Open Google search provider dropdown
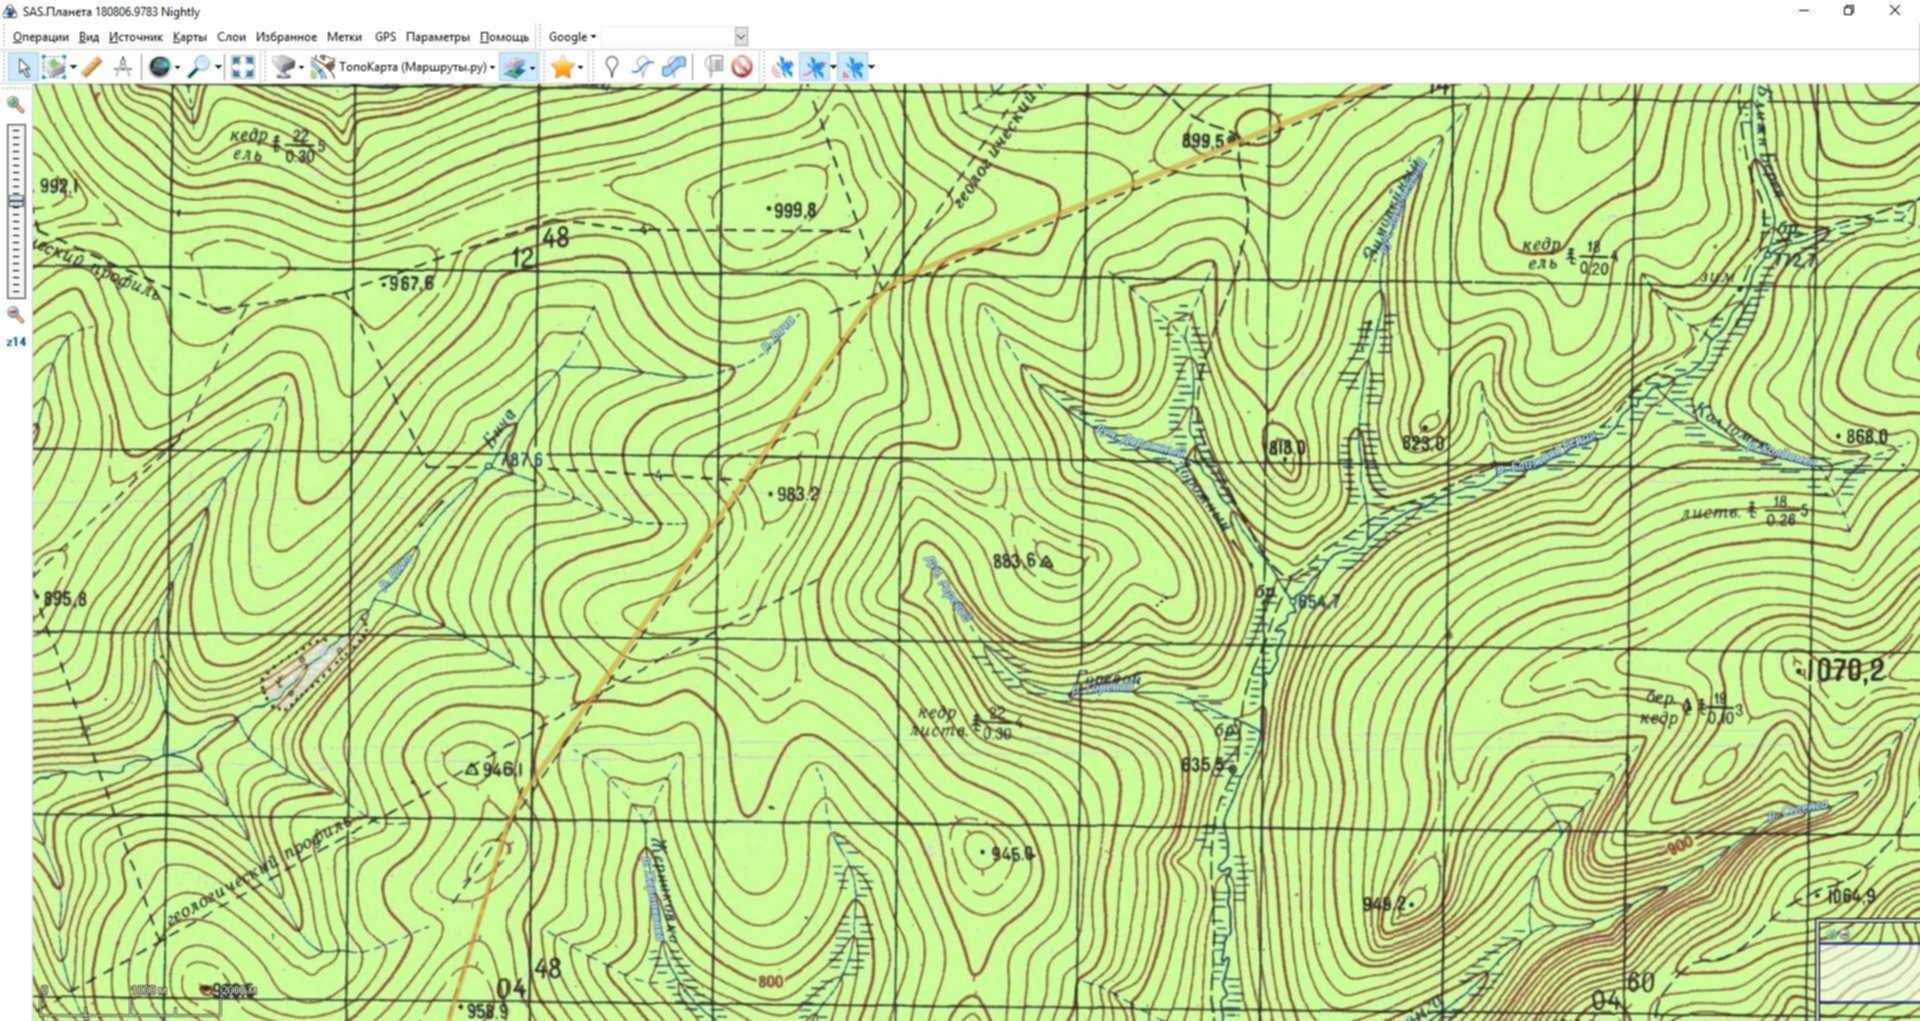 [572, 37]
